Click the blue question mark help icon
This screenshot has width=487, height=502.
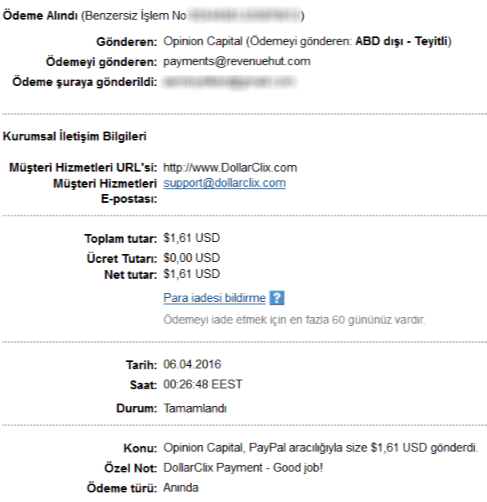[x=277, y=298]
